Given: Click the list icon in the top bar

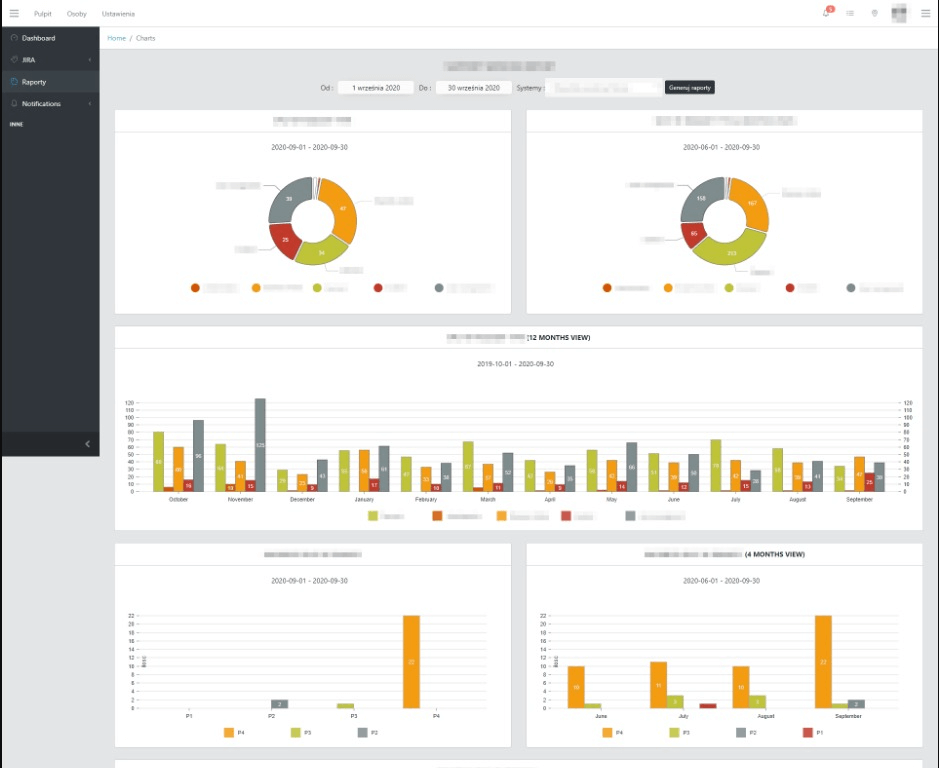Looking at the screenshot, I should pos(850,13).
